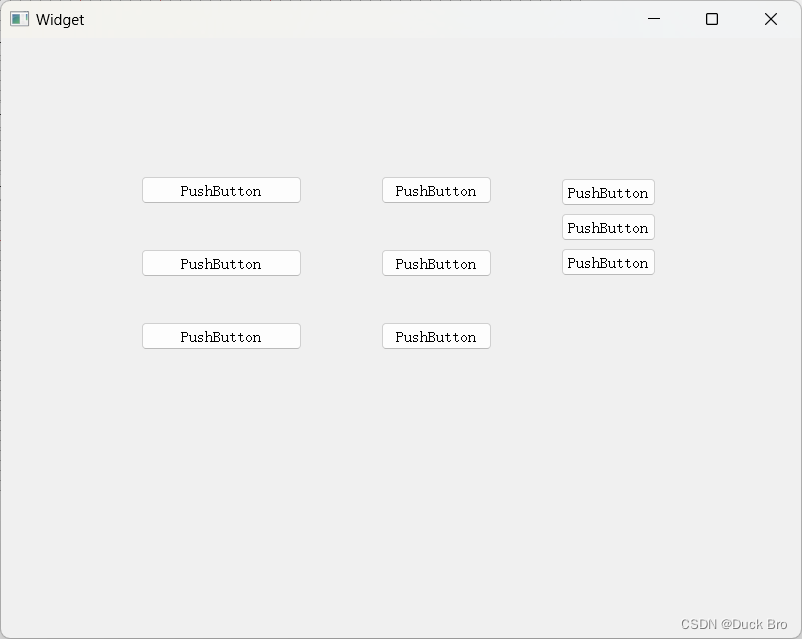Click the lowest PushButton in the right column
802x639 pixels.
607,262
